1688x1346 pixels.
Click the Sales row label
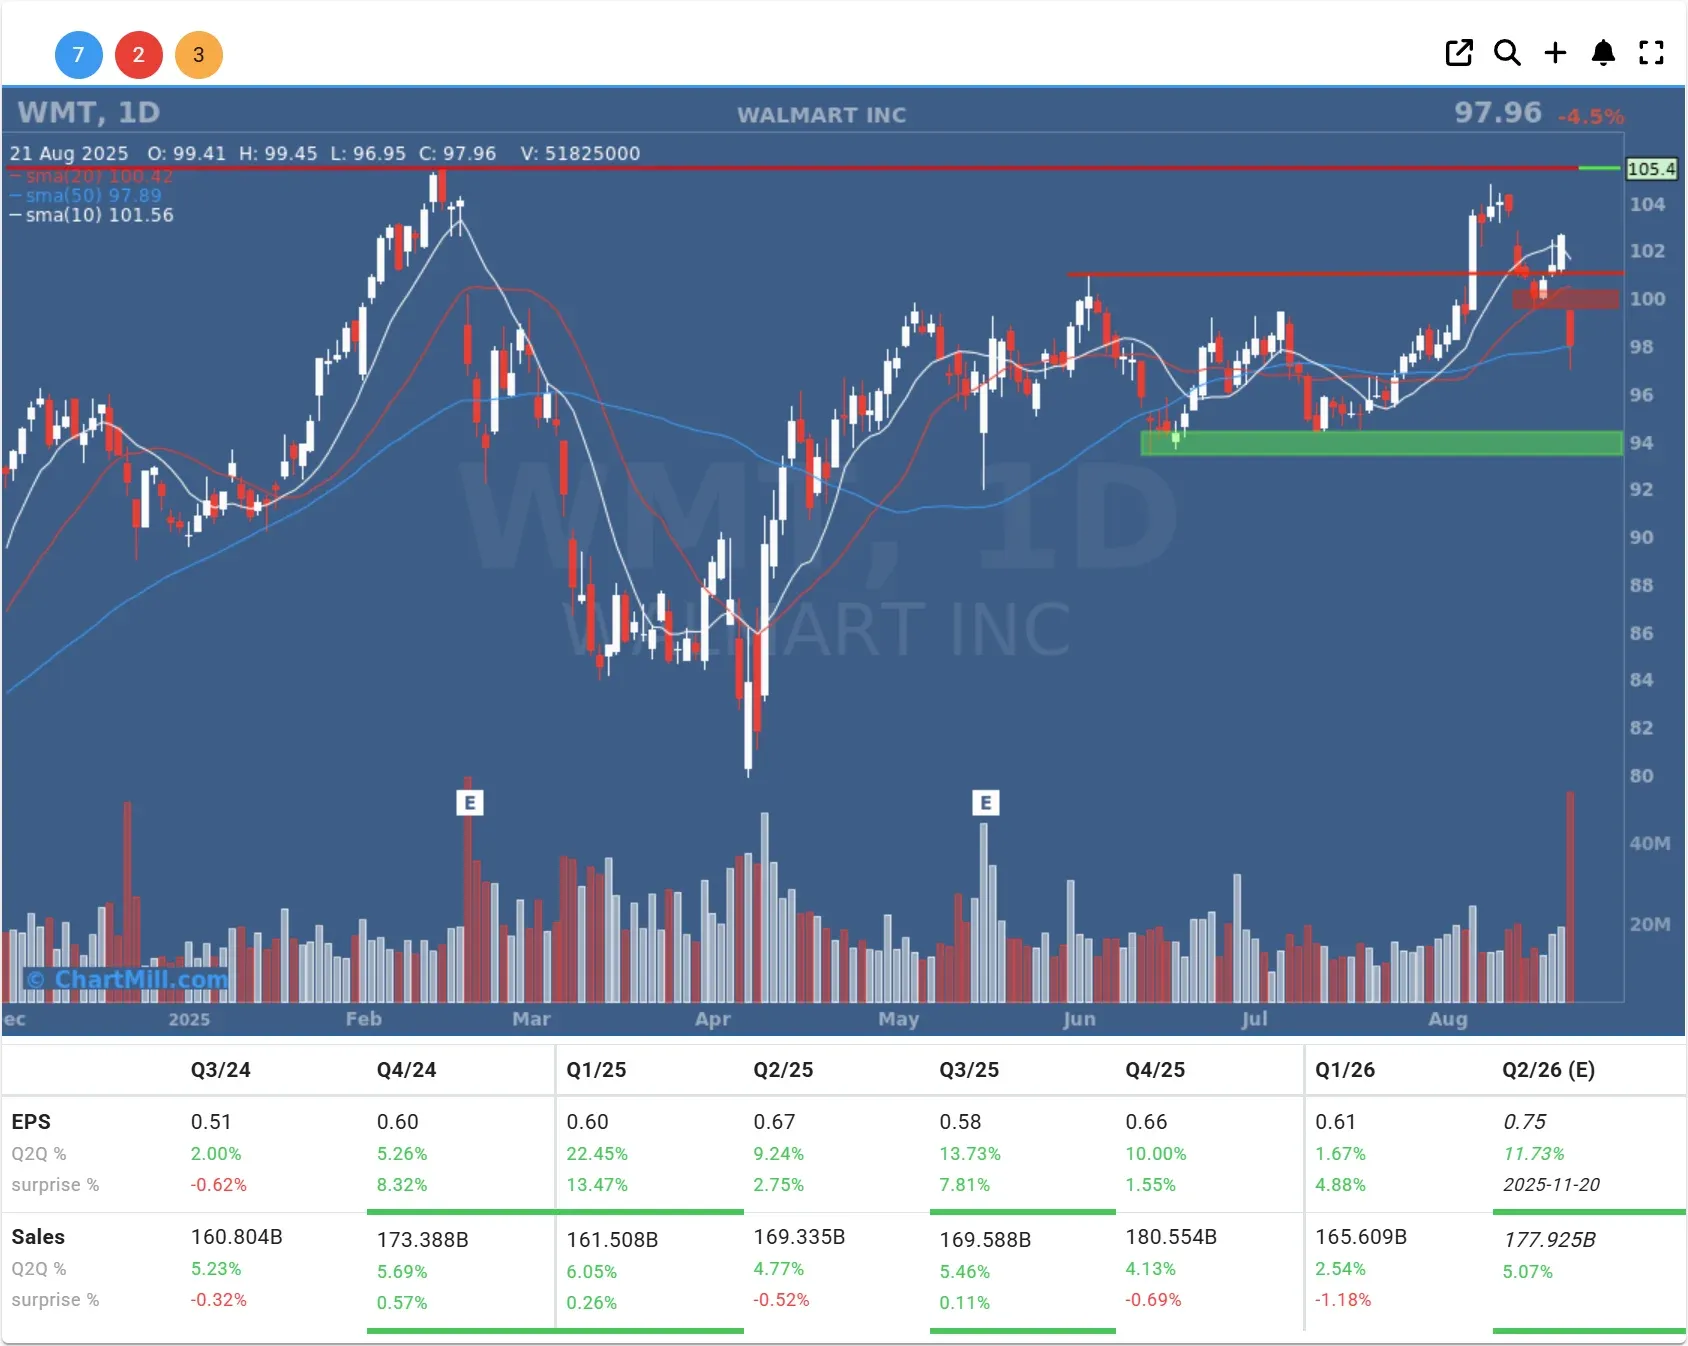(x=38, y=1237)
